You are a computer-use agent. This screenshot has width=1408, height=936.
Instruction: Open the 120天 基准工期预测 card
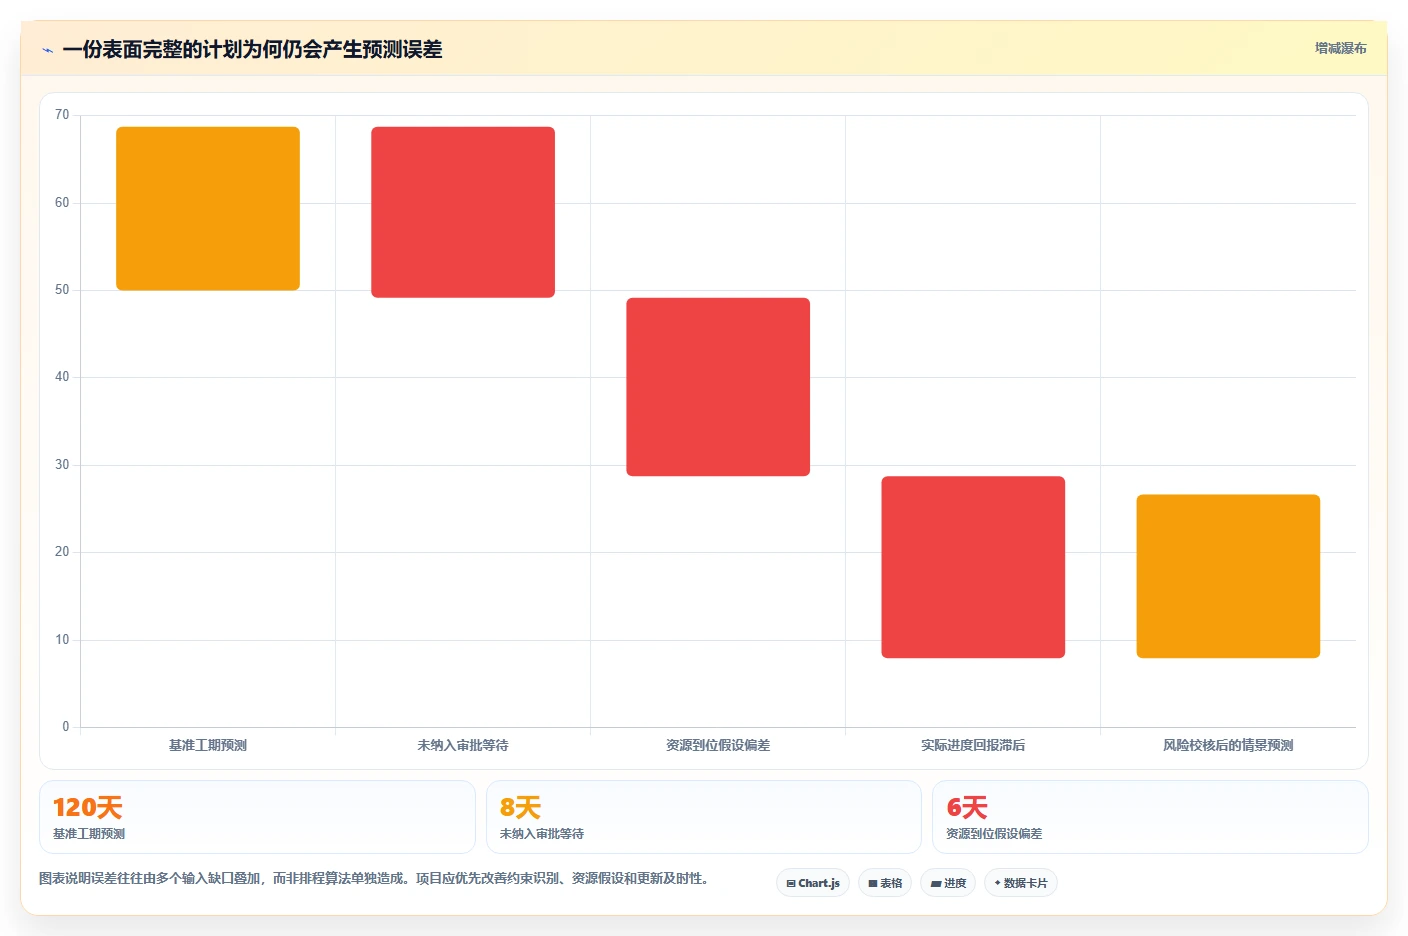click(x=257, y=817)
